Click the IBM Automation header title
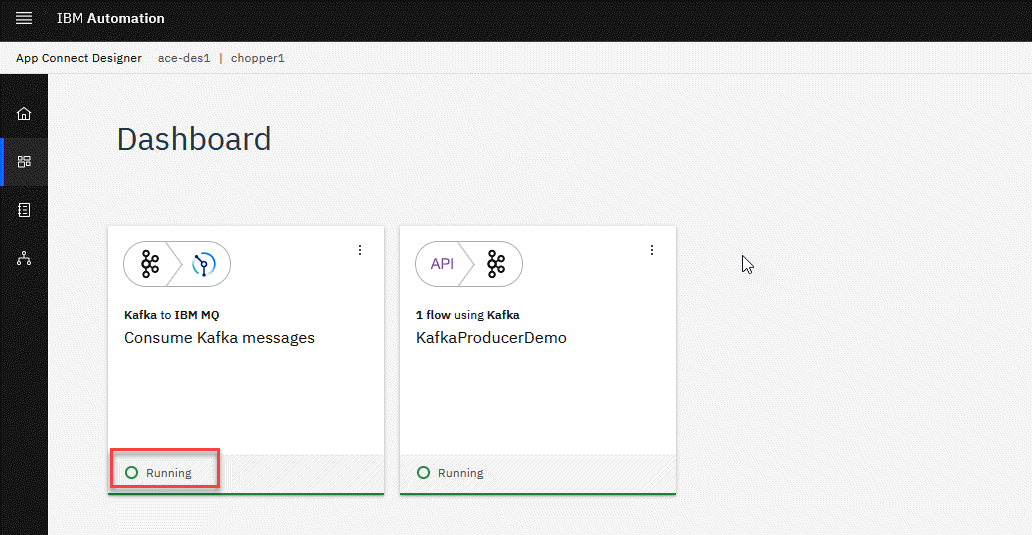 111,19
